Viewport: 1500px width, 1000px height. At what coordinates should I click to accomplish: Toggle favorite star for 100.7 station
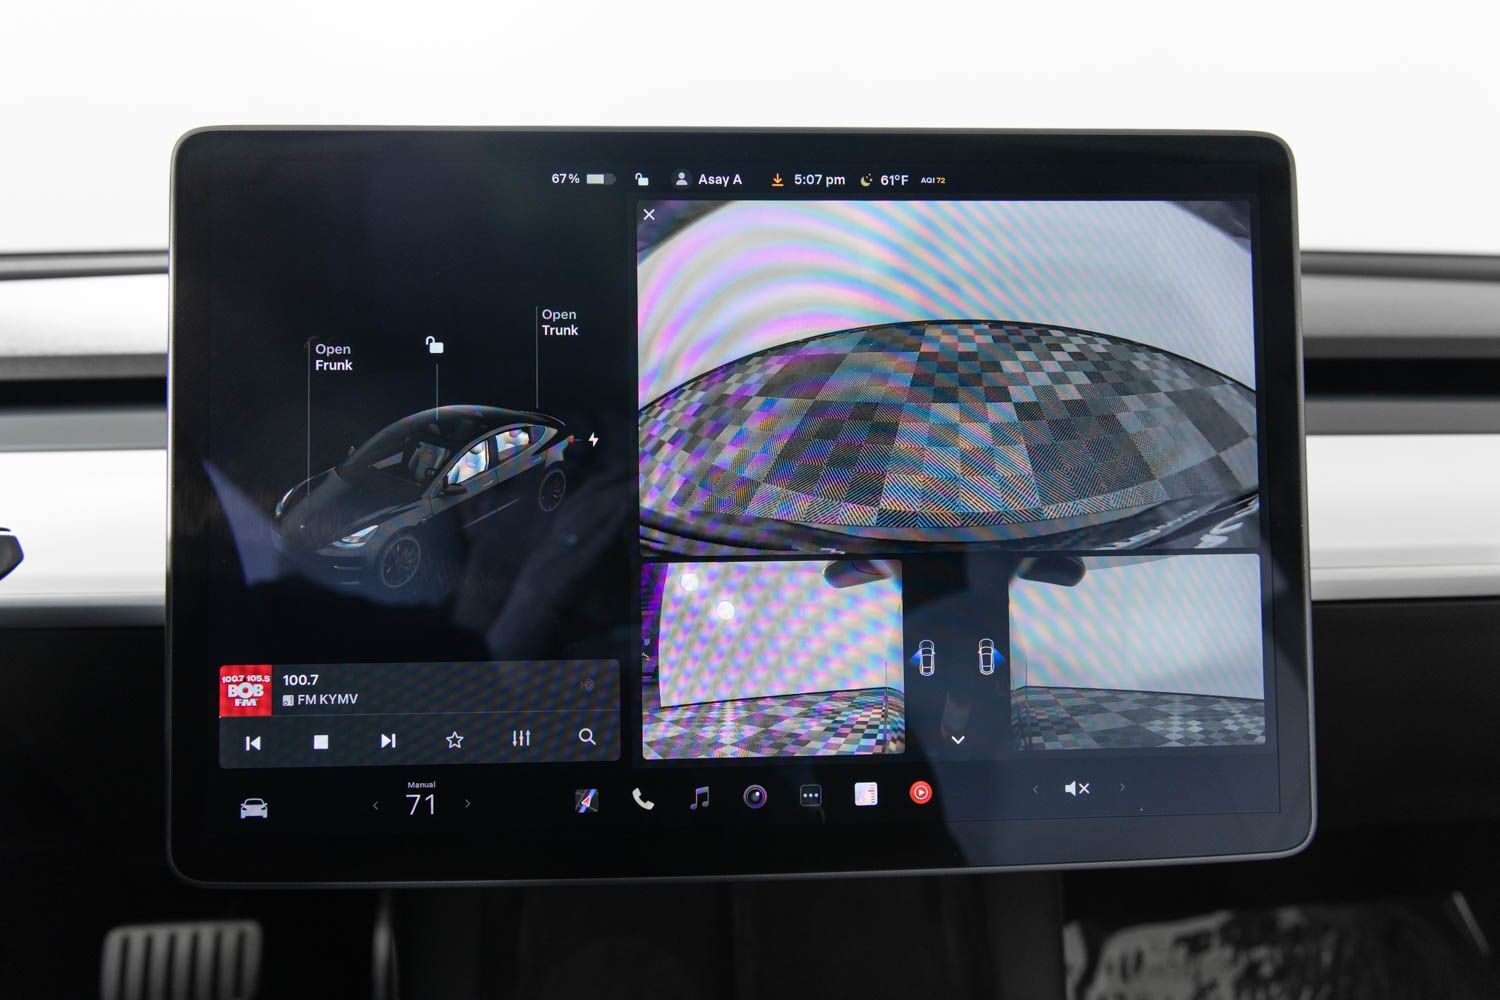(454, 740)
